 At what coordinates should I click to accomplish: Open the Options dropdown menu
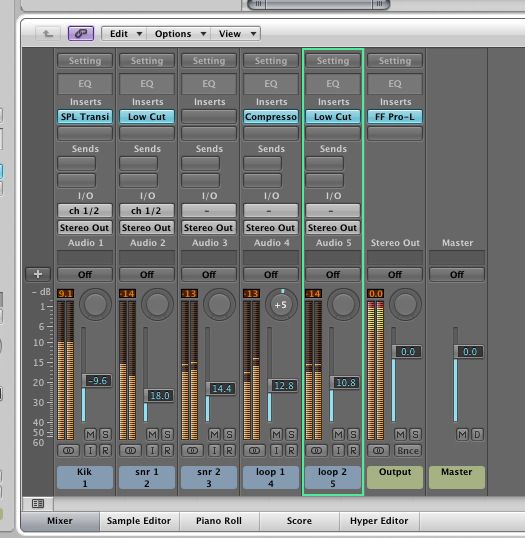[178, 34]
